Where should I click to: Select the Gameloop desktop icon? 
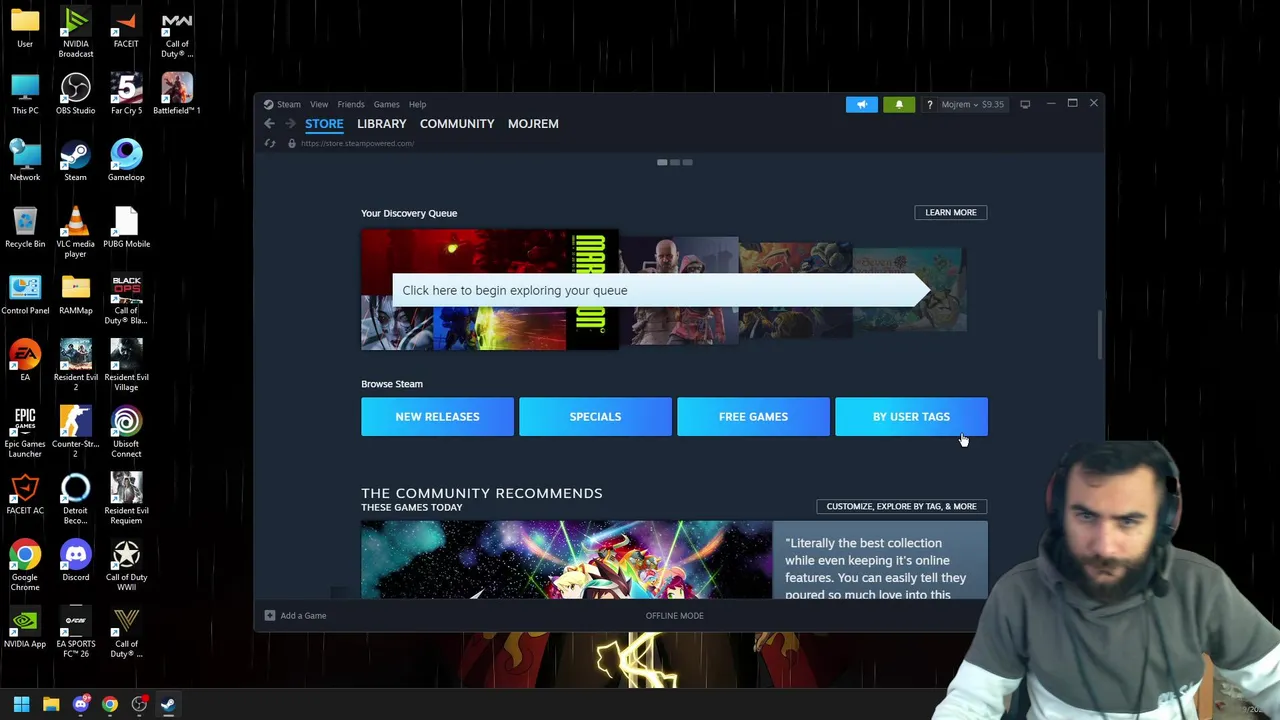[x=126, y=160]
